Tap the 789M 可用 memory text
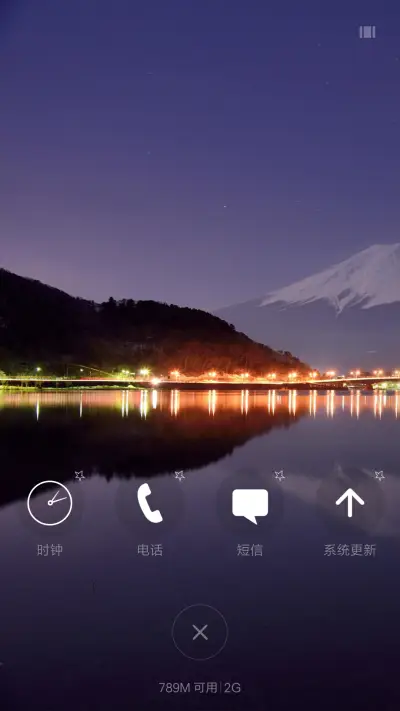The height and width of the screenshot is (711, 400). tap(188, 688)
